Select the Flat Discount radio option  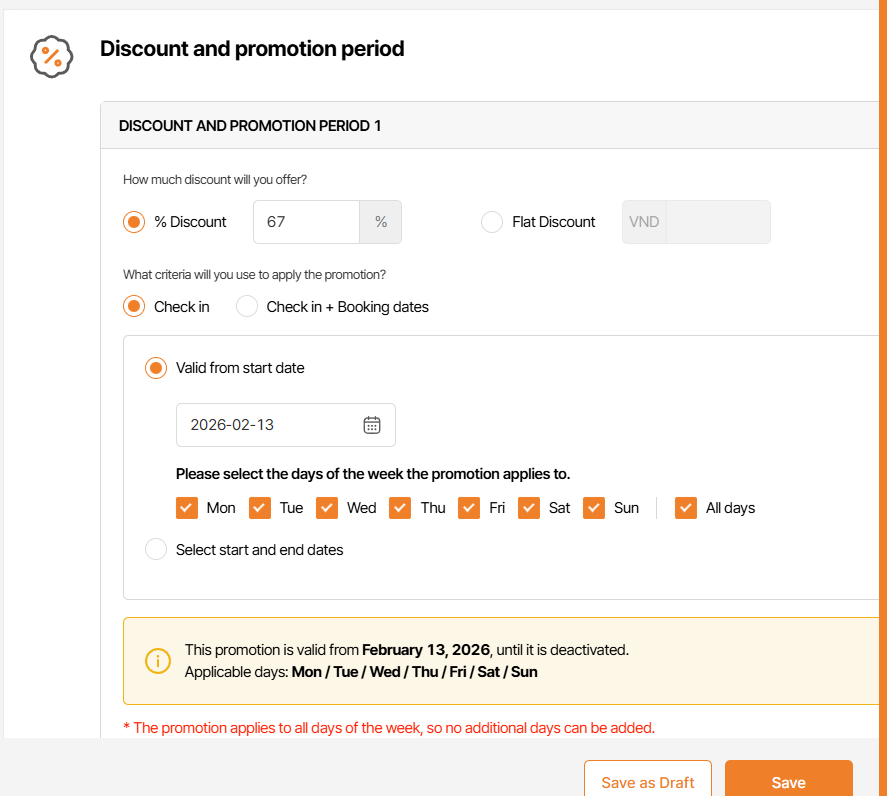pyautogui.click(x=492, y=222)
